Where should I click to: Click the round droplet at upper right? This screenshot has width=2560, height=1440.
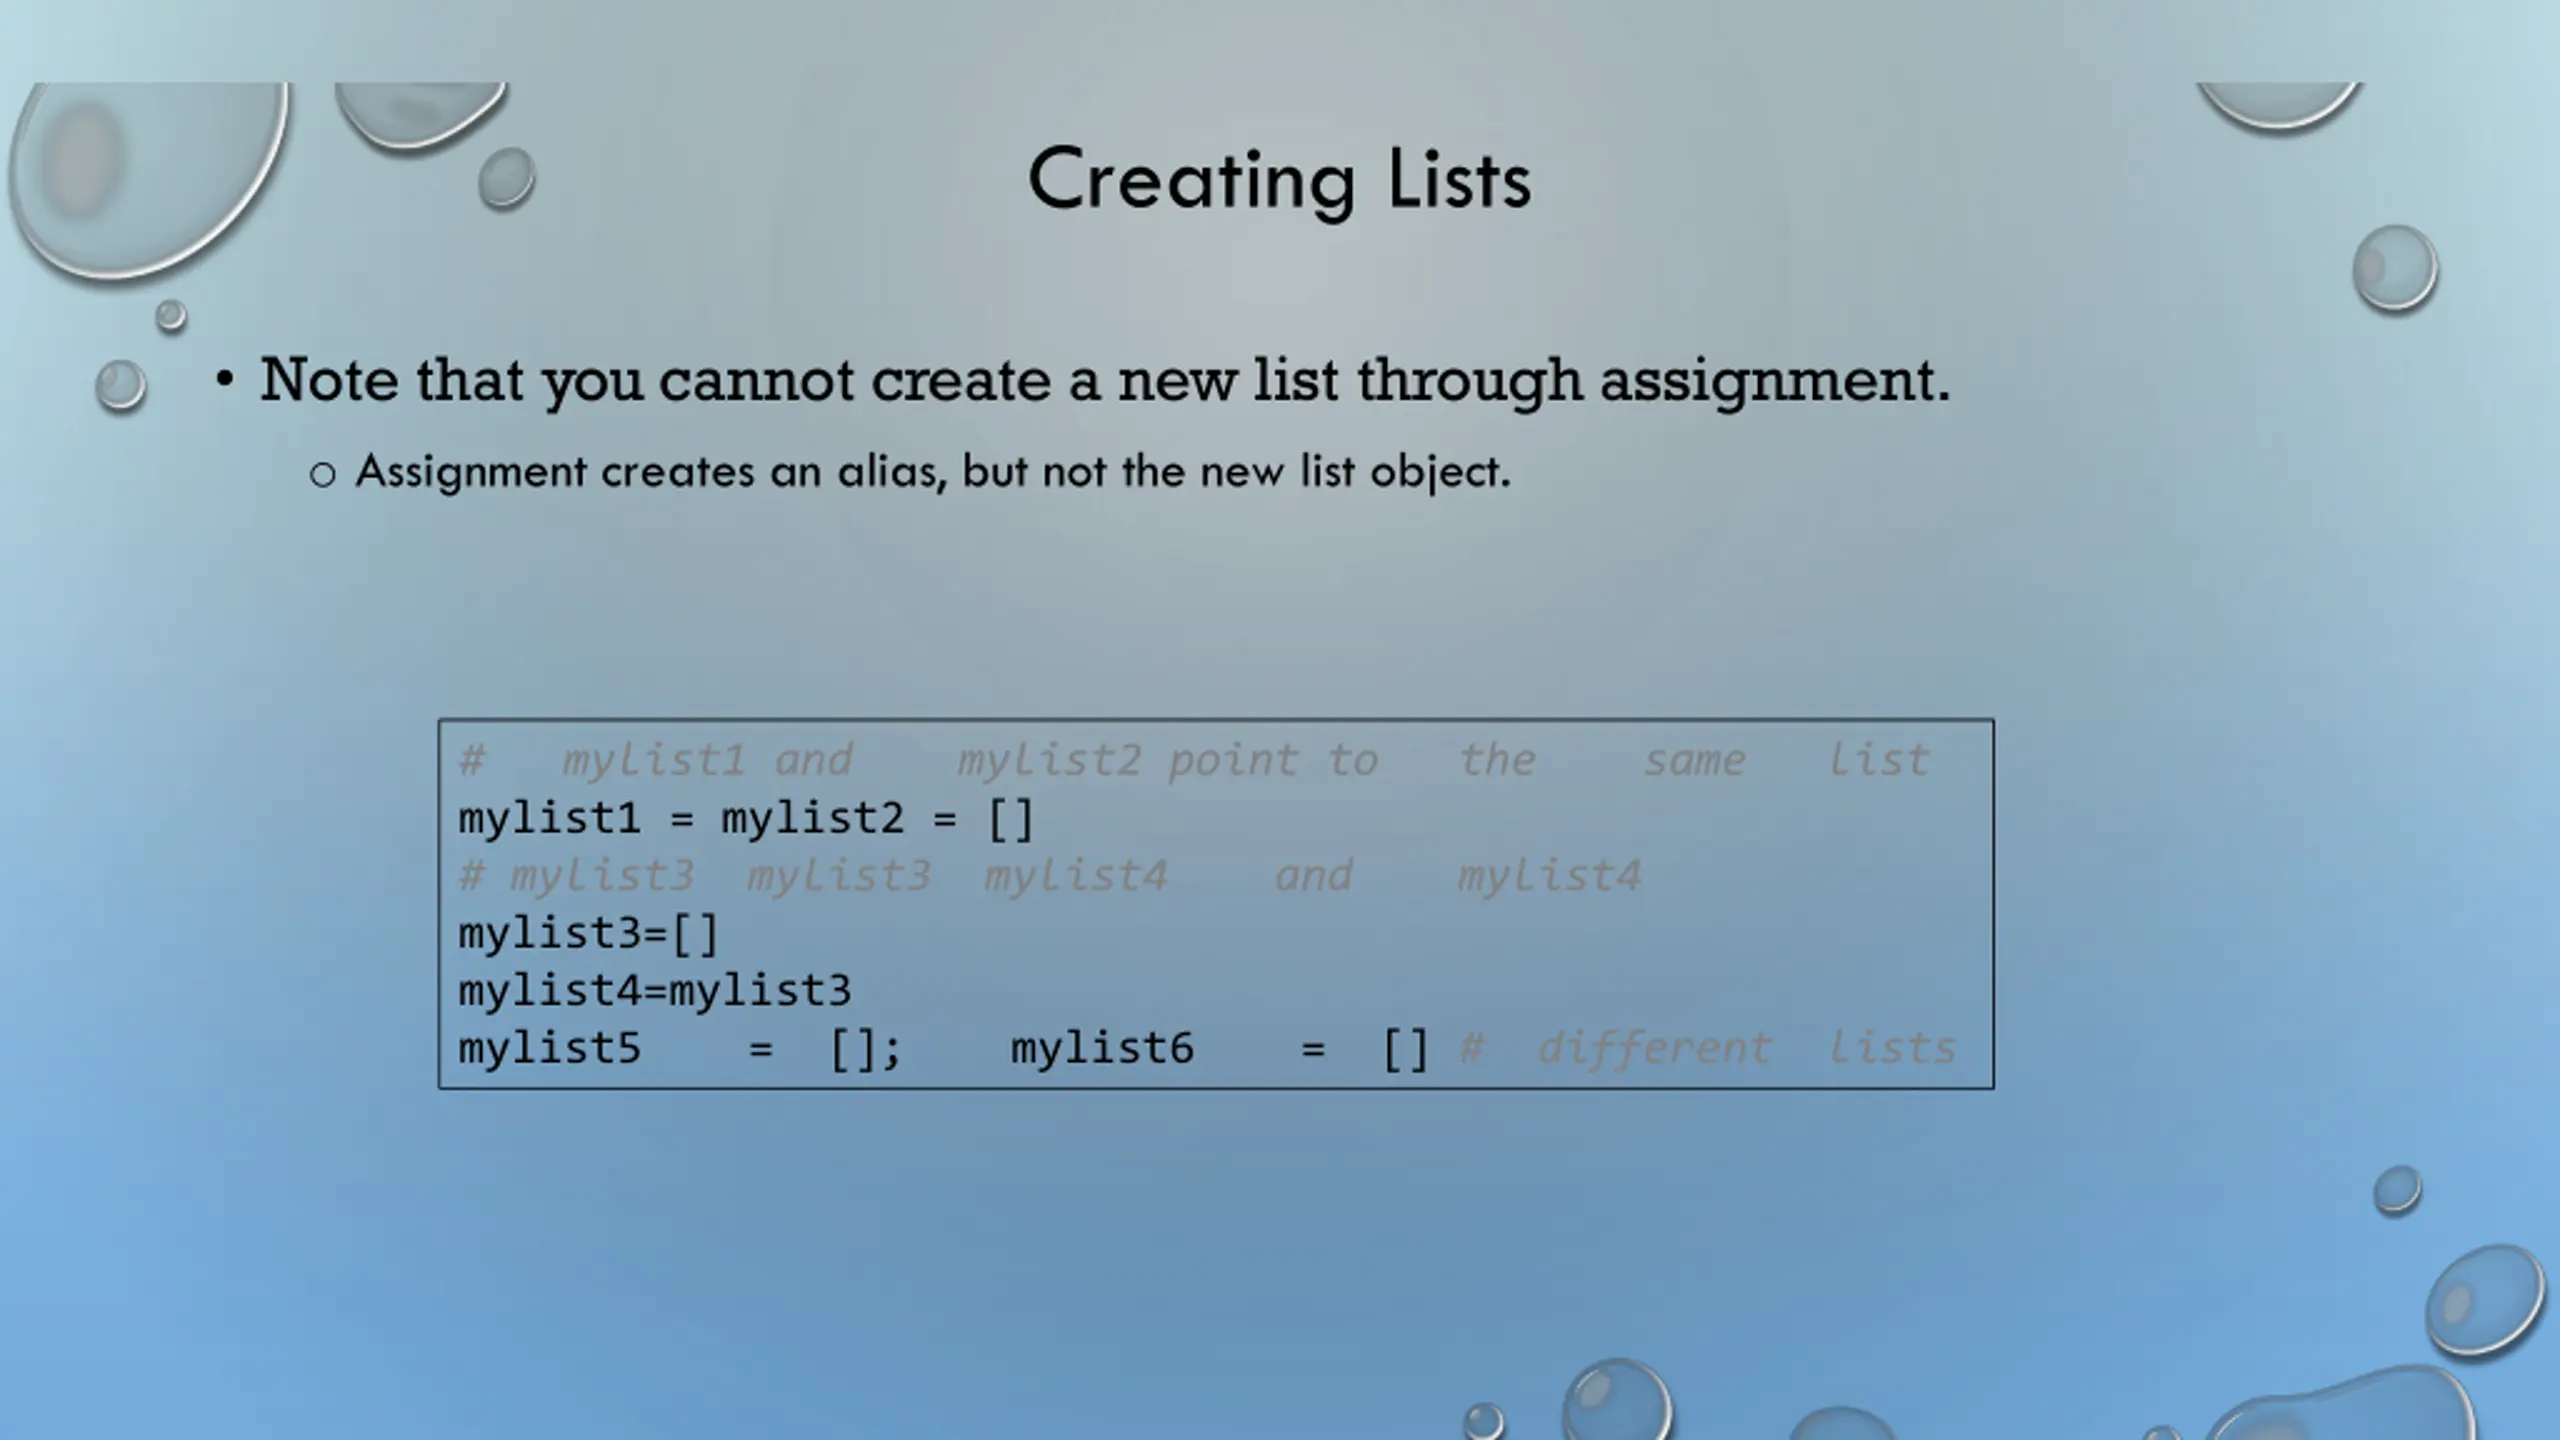(2395, 268)
